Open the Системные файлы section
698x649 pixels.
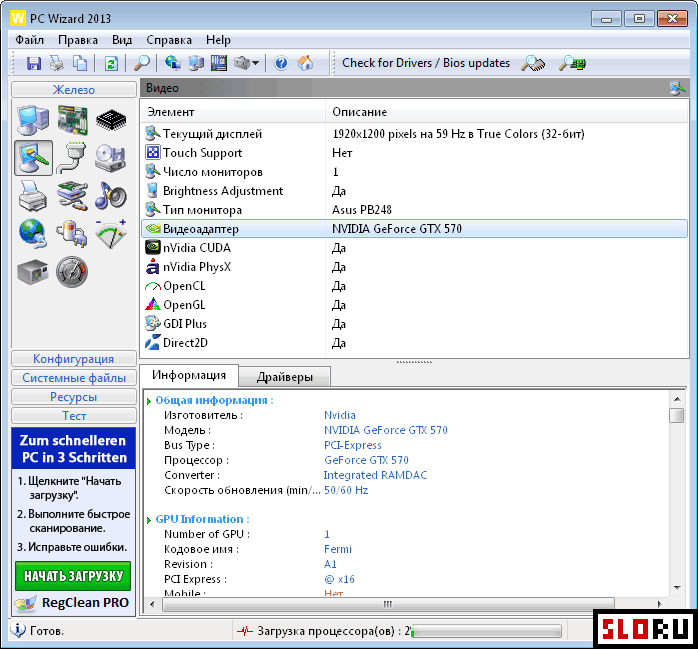(x=74, y=378)
